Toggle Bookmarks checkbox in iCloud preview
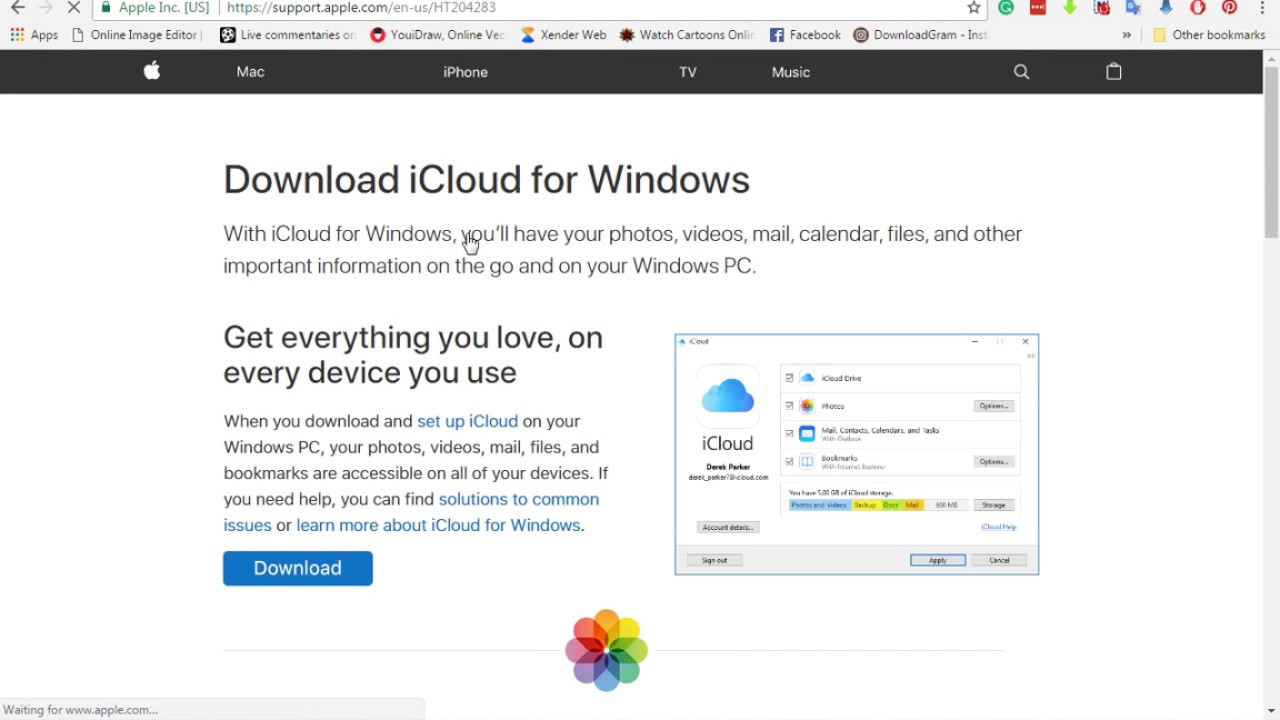This screenshot has height=720, width=1280. pyautogui.click(x=790, y=462)
